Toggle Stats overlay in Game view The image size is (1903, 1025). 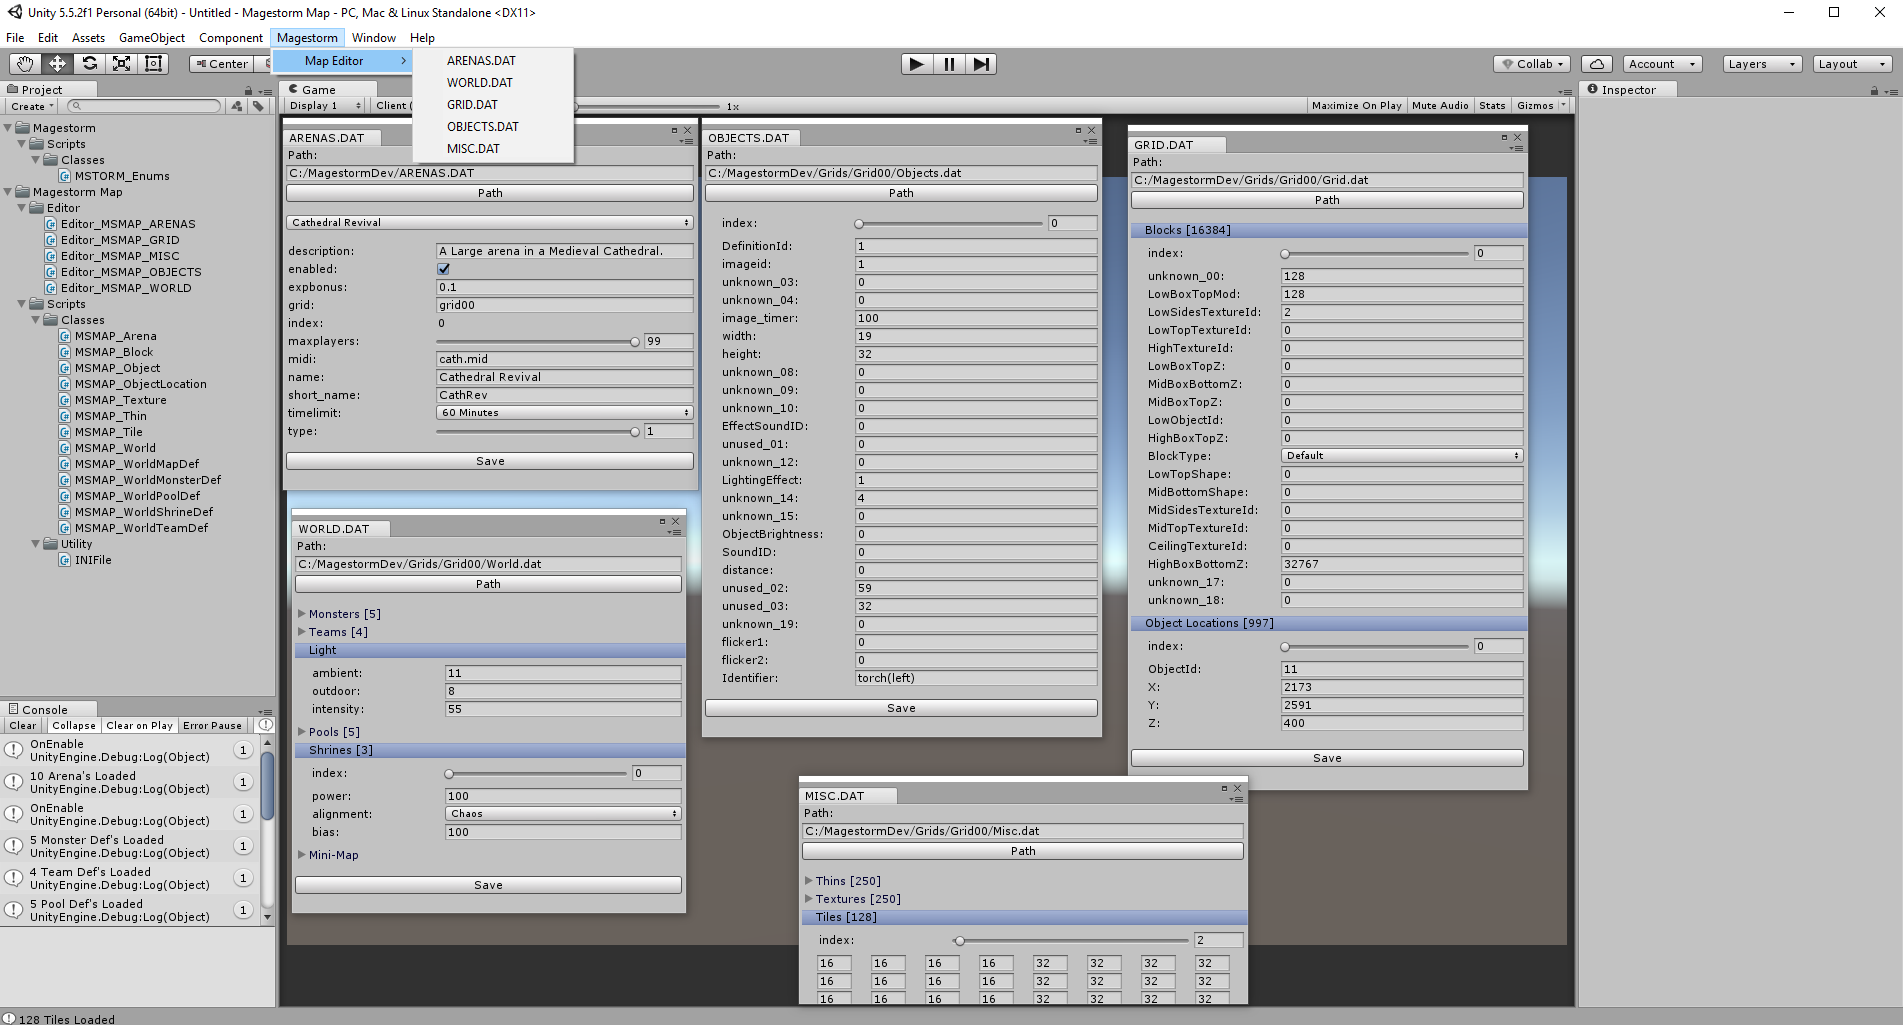pyautogui.click(x=1492, y=105)
